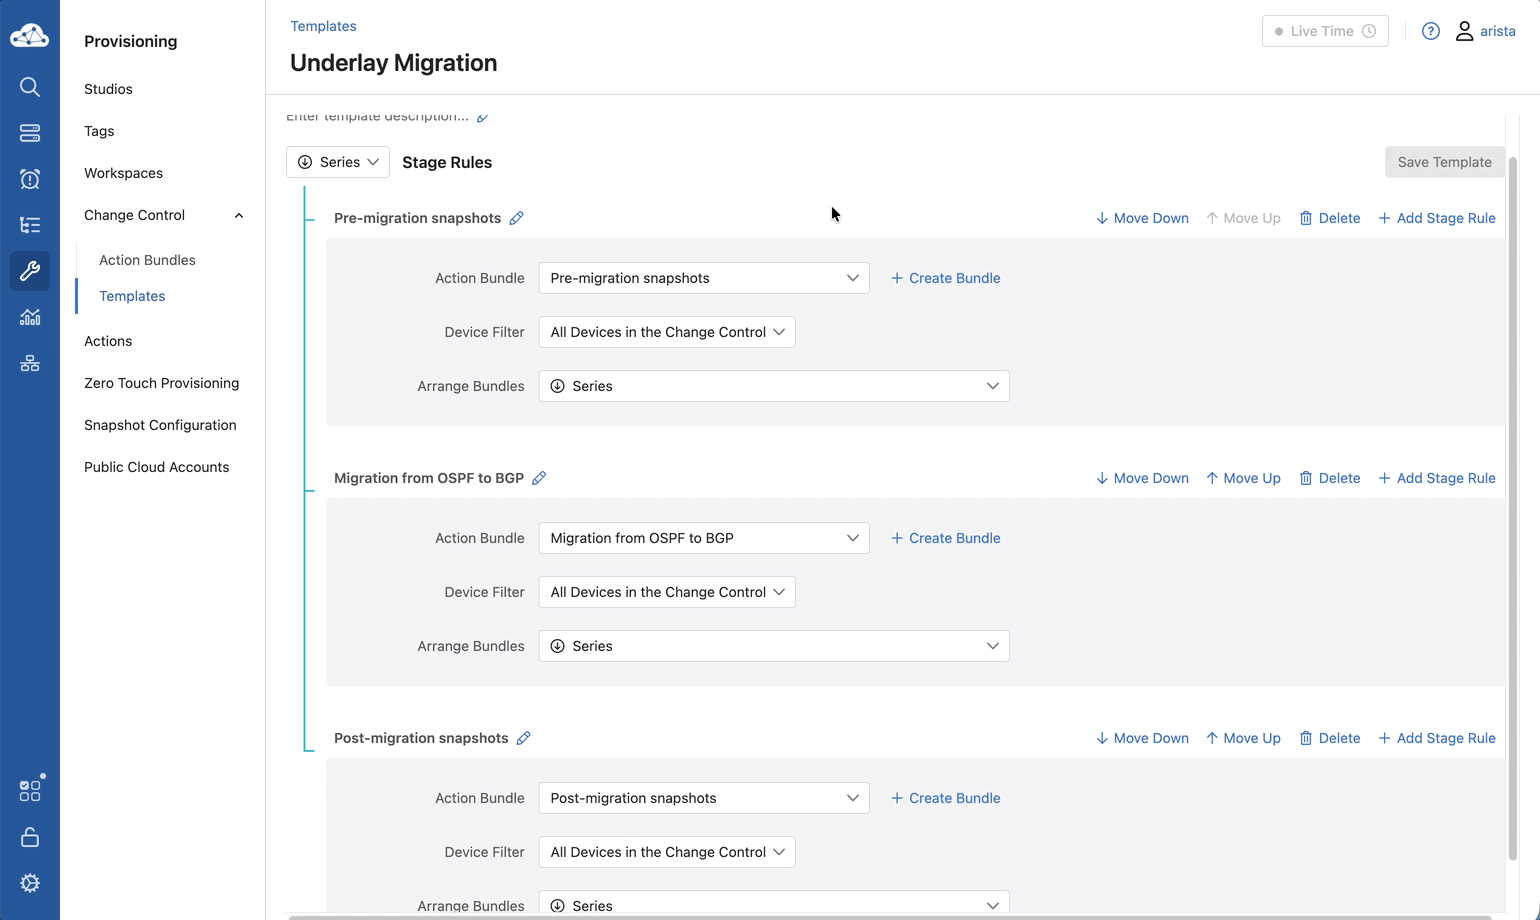The width and height of the screenshot is (1540, 920).
Task: Click Live Time button
Action: click(x=1325, y=31)
